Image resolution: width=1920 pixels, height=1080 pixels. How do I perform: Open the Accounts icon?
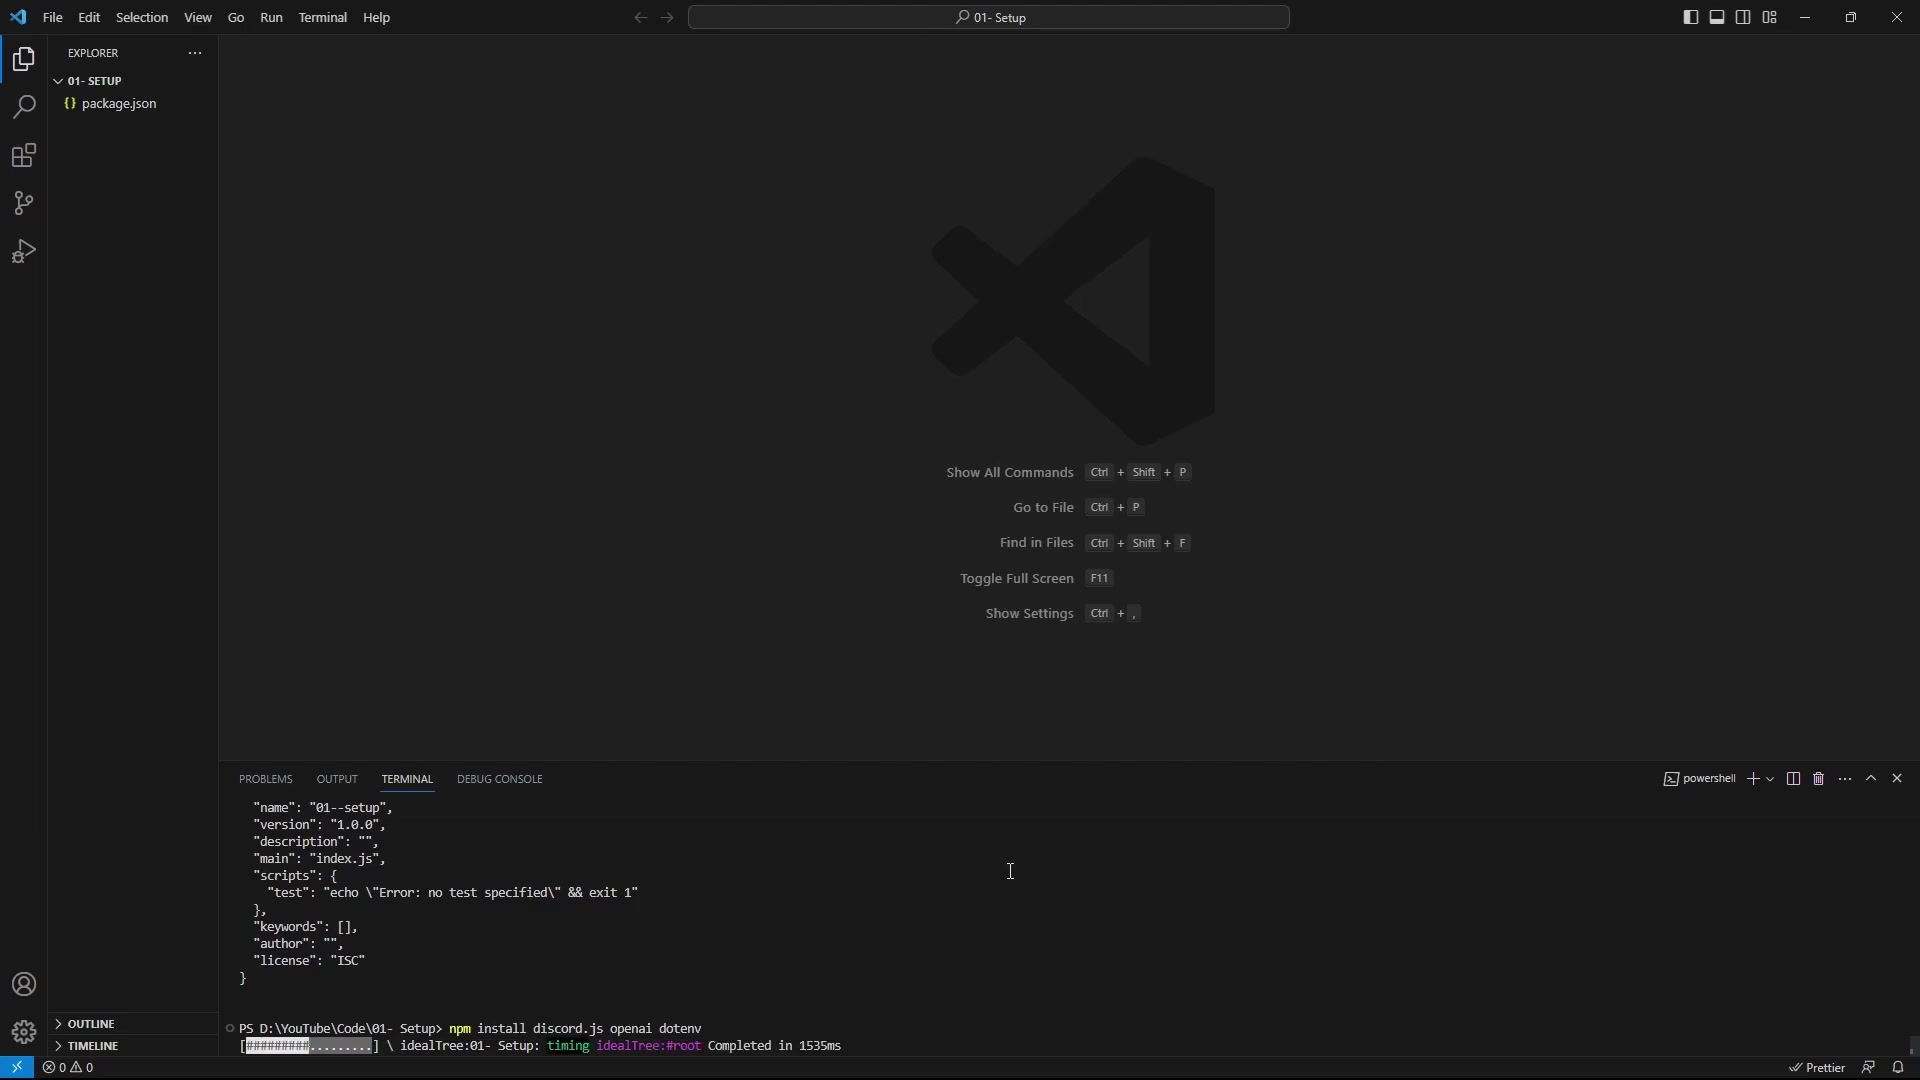click(24, 985)
